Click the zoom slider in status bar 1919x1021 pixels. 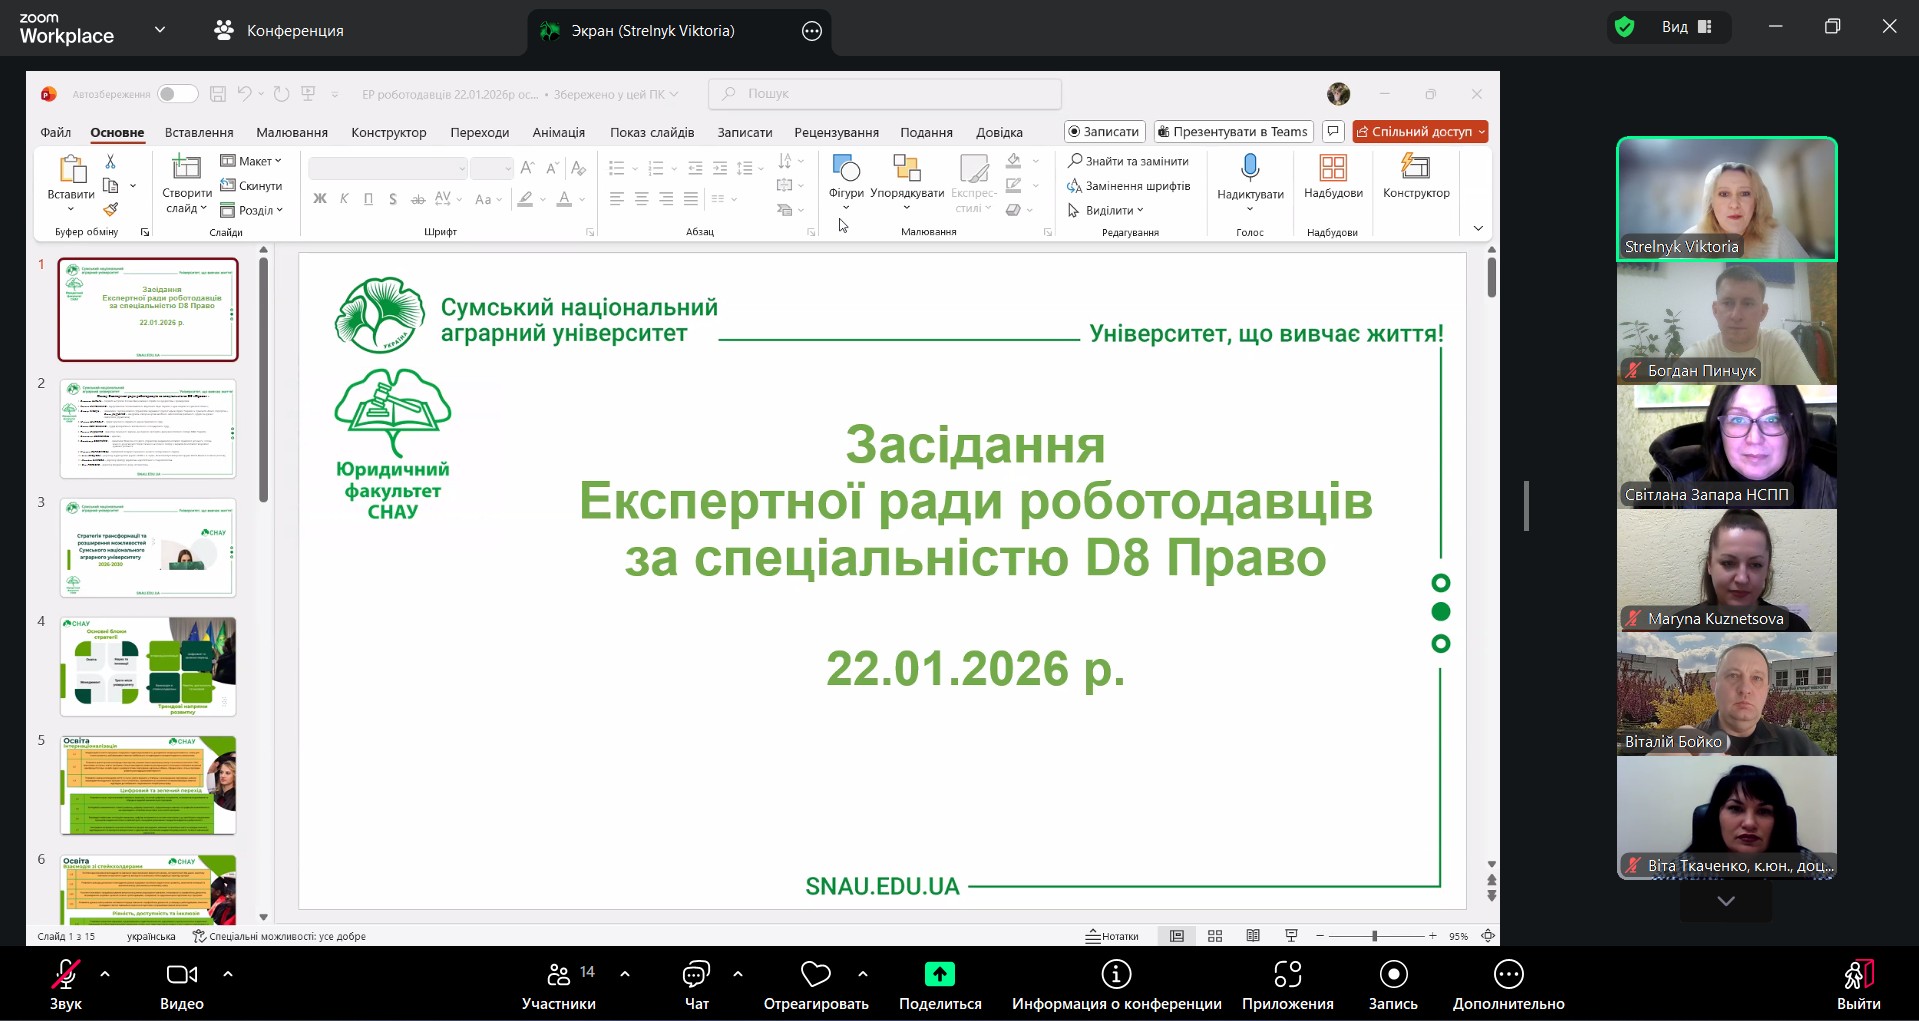1375,936
